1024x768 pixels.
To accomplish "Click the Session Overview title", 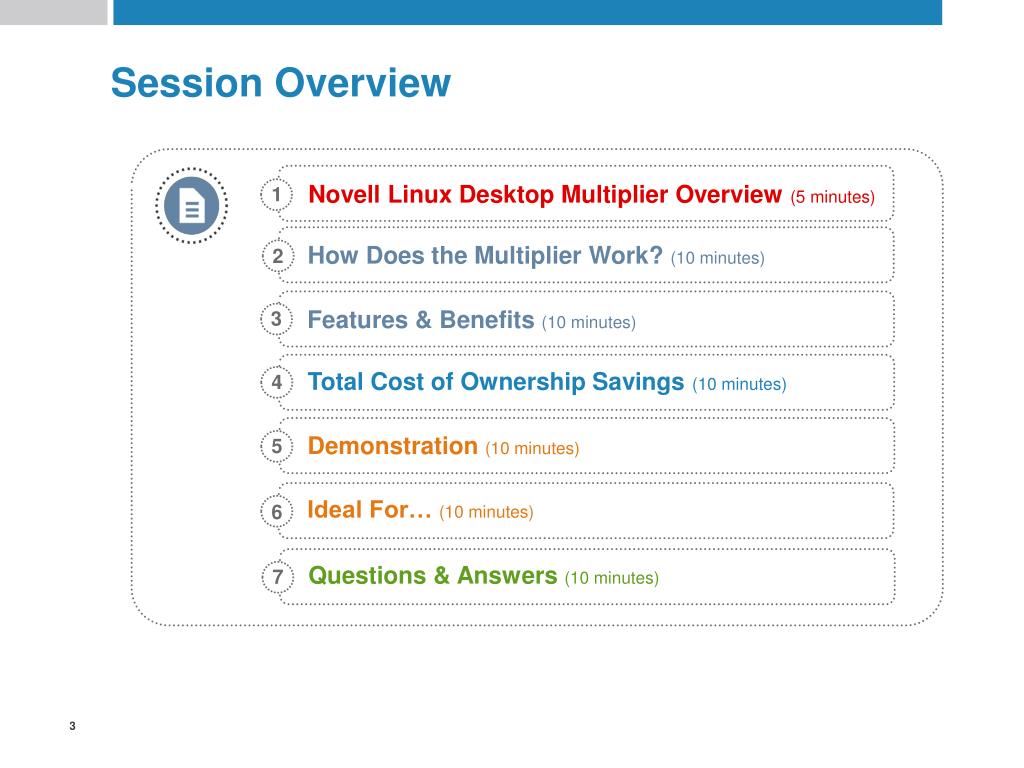I will [x=281, y=83].
